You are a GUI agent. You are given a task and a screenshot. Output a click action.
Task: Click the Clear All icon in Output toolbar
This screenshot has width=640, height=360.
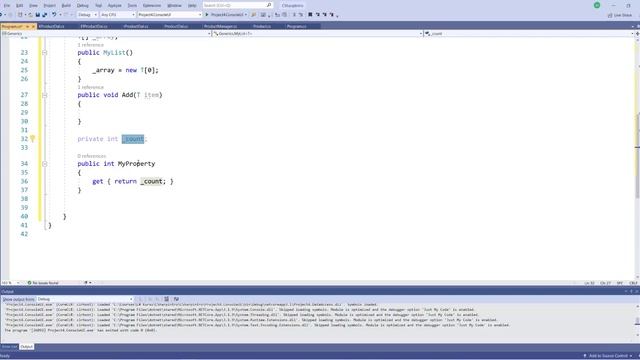click(x=167, y=299)
